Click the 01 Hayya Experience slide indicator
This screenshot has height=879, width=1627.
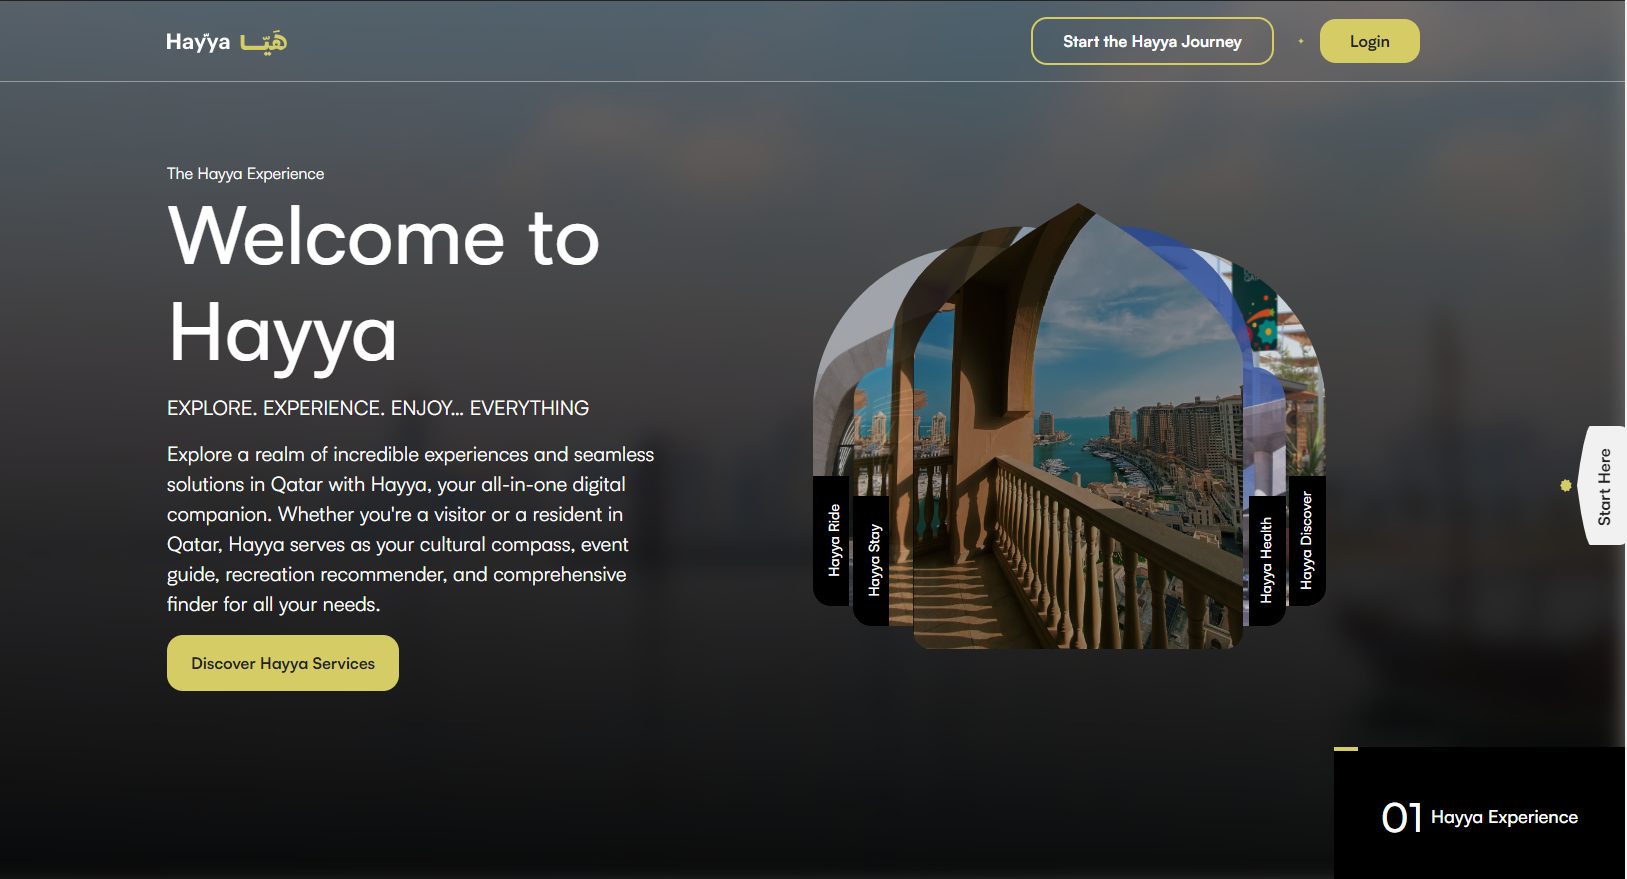coord(1480,814)
